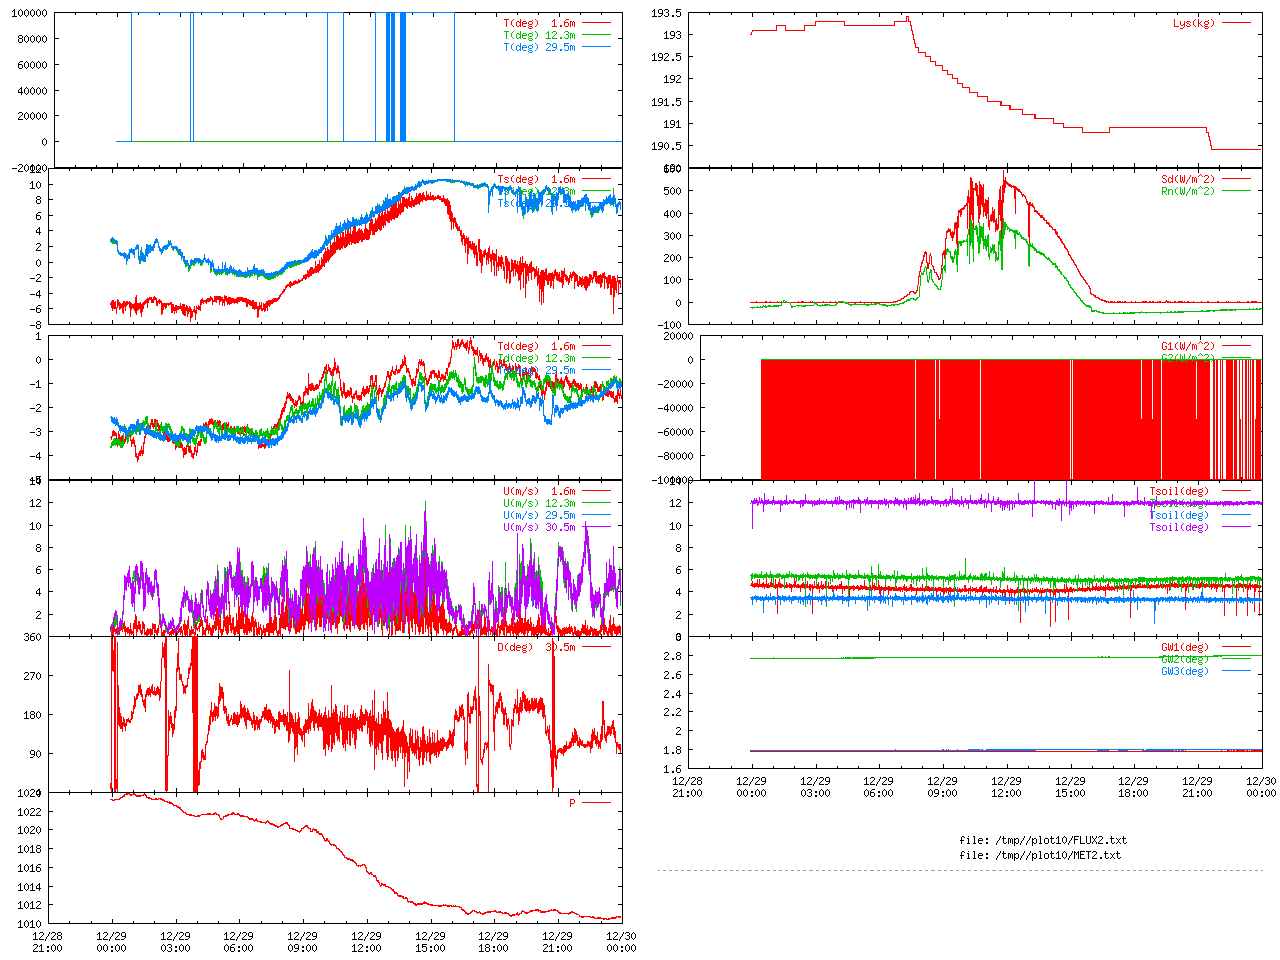Click '12/28 21:00' under the groundwater plot
1280x960 pixels.
687,787
